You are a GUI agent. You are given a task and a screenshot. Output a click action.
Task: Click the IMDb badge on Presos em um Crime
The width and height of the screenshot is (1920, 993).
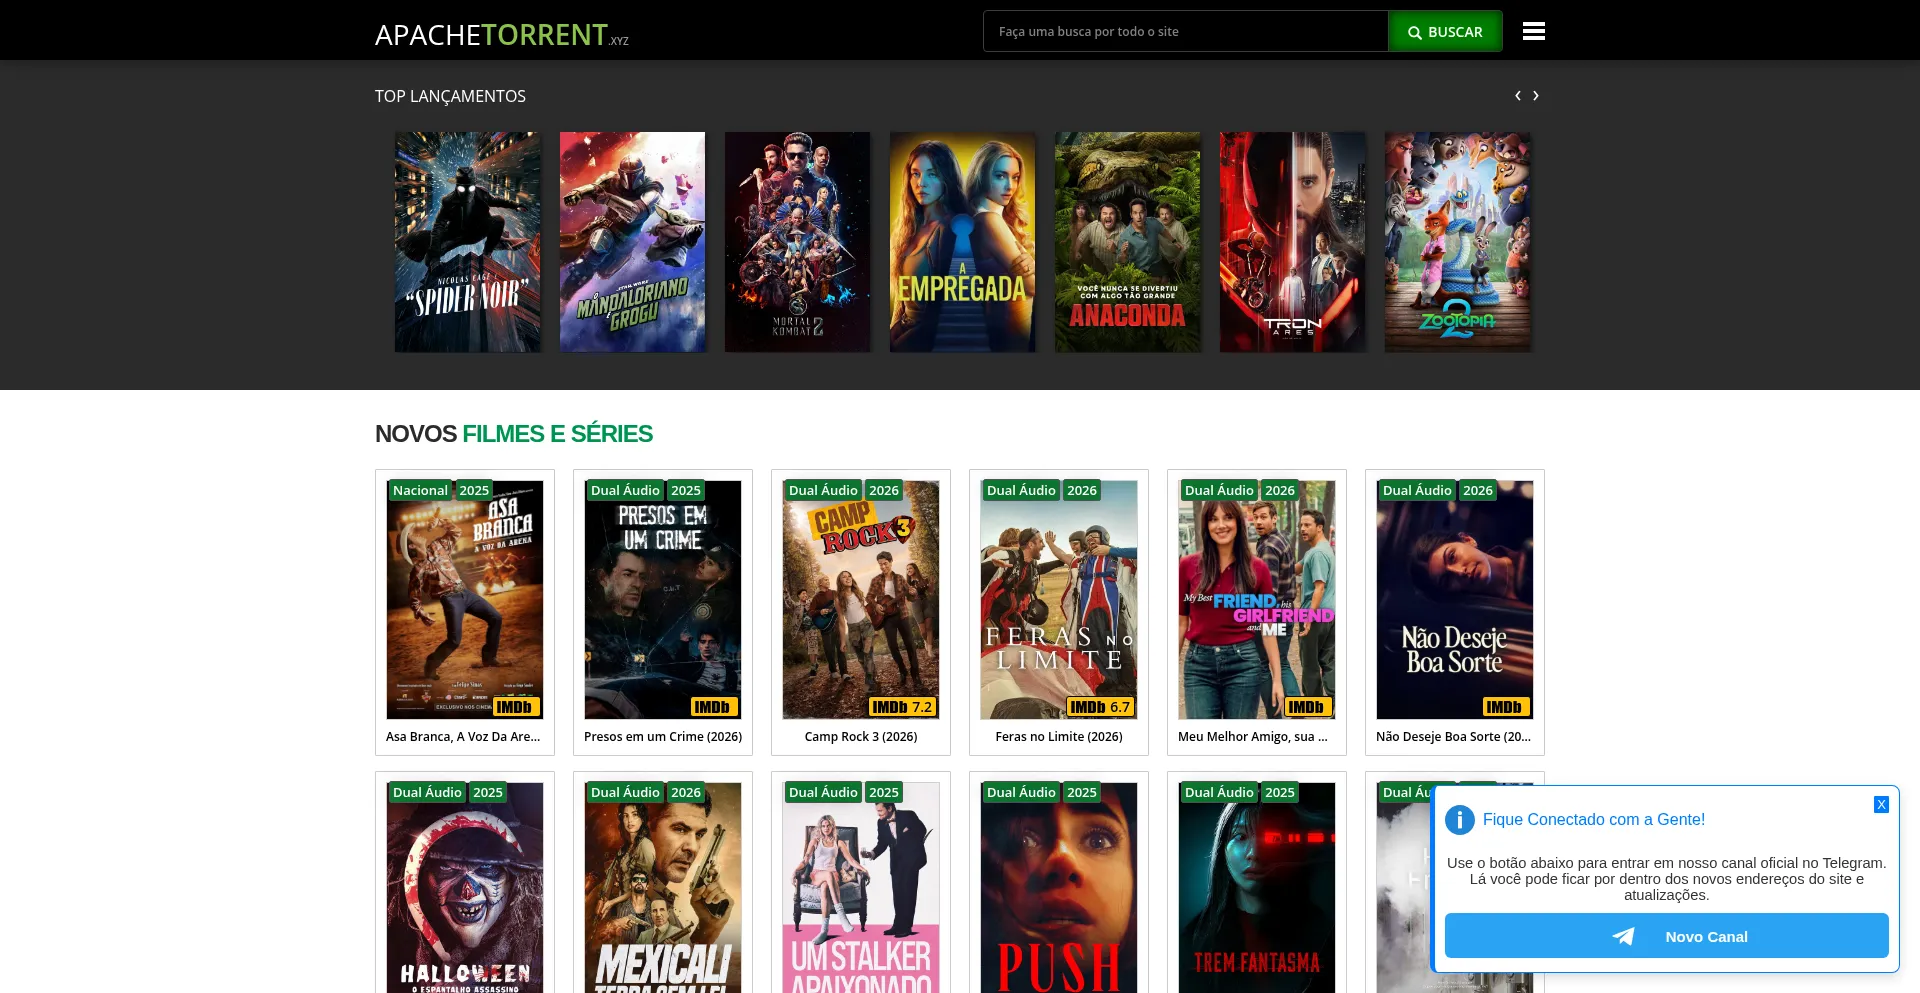(x=714, y=707)
